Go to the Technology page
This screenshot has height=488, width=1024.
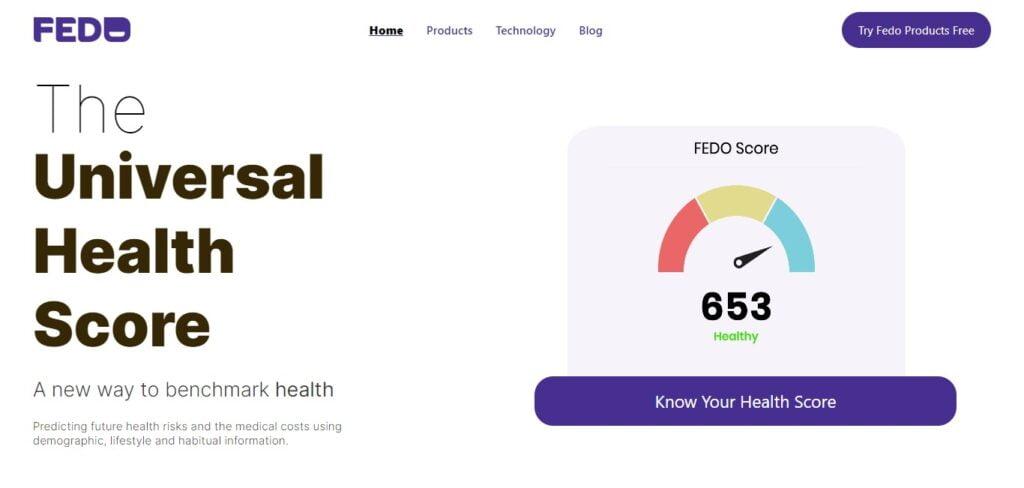[525, 31]
